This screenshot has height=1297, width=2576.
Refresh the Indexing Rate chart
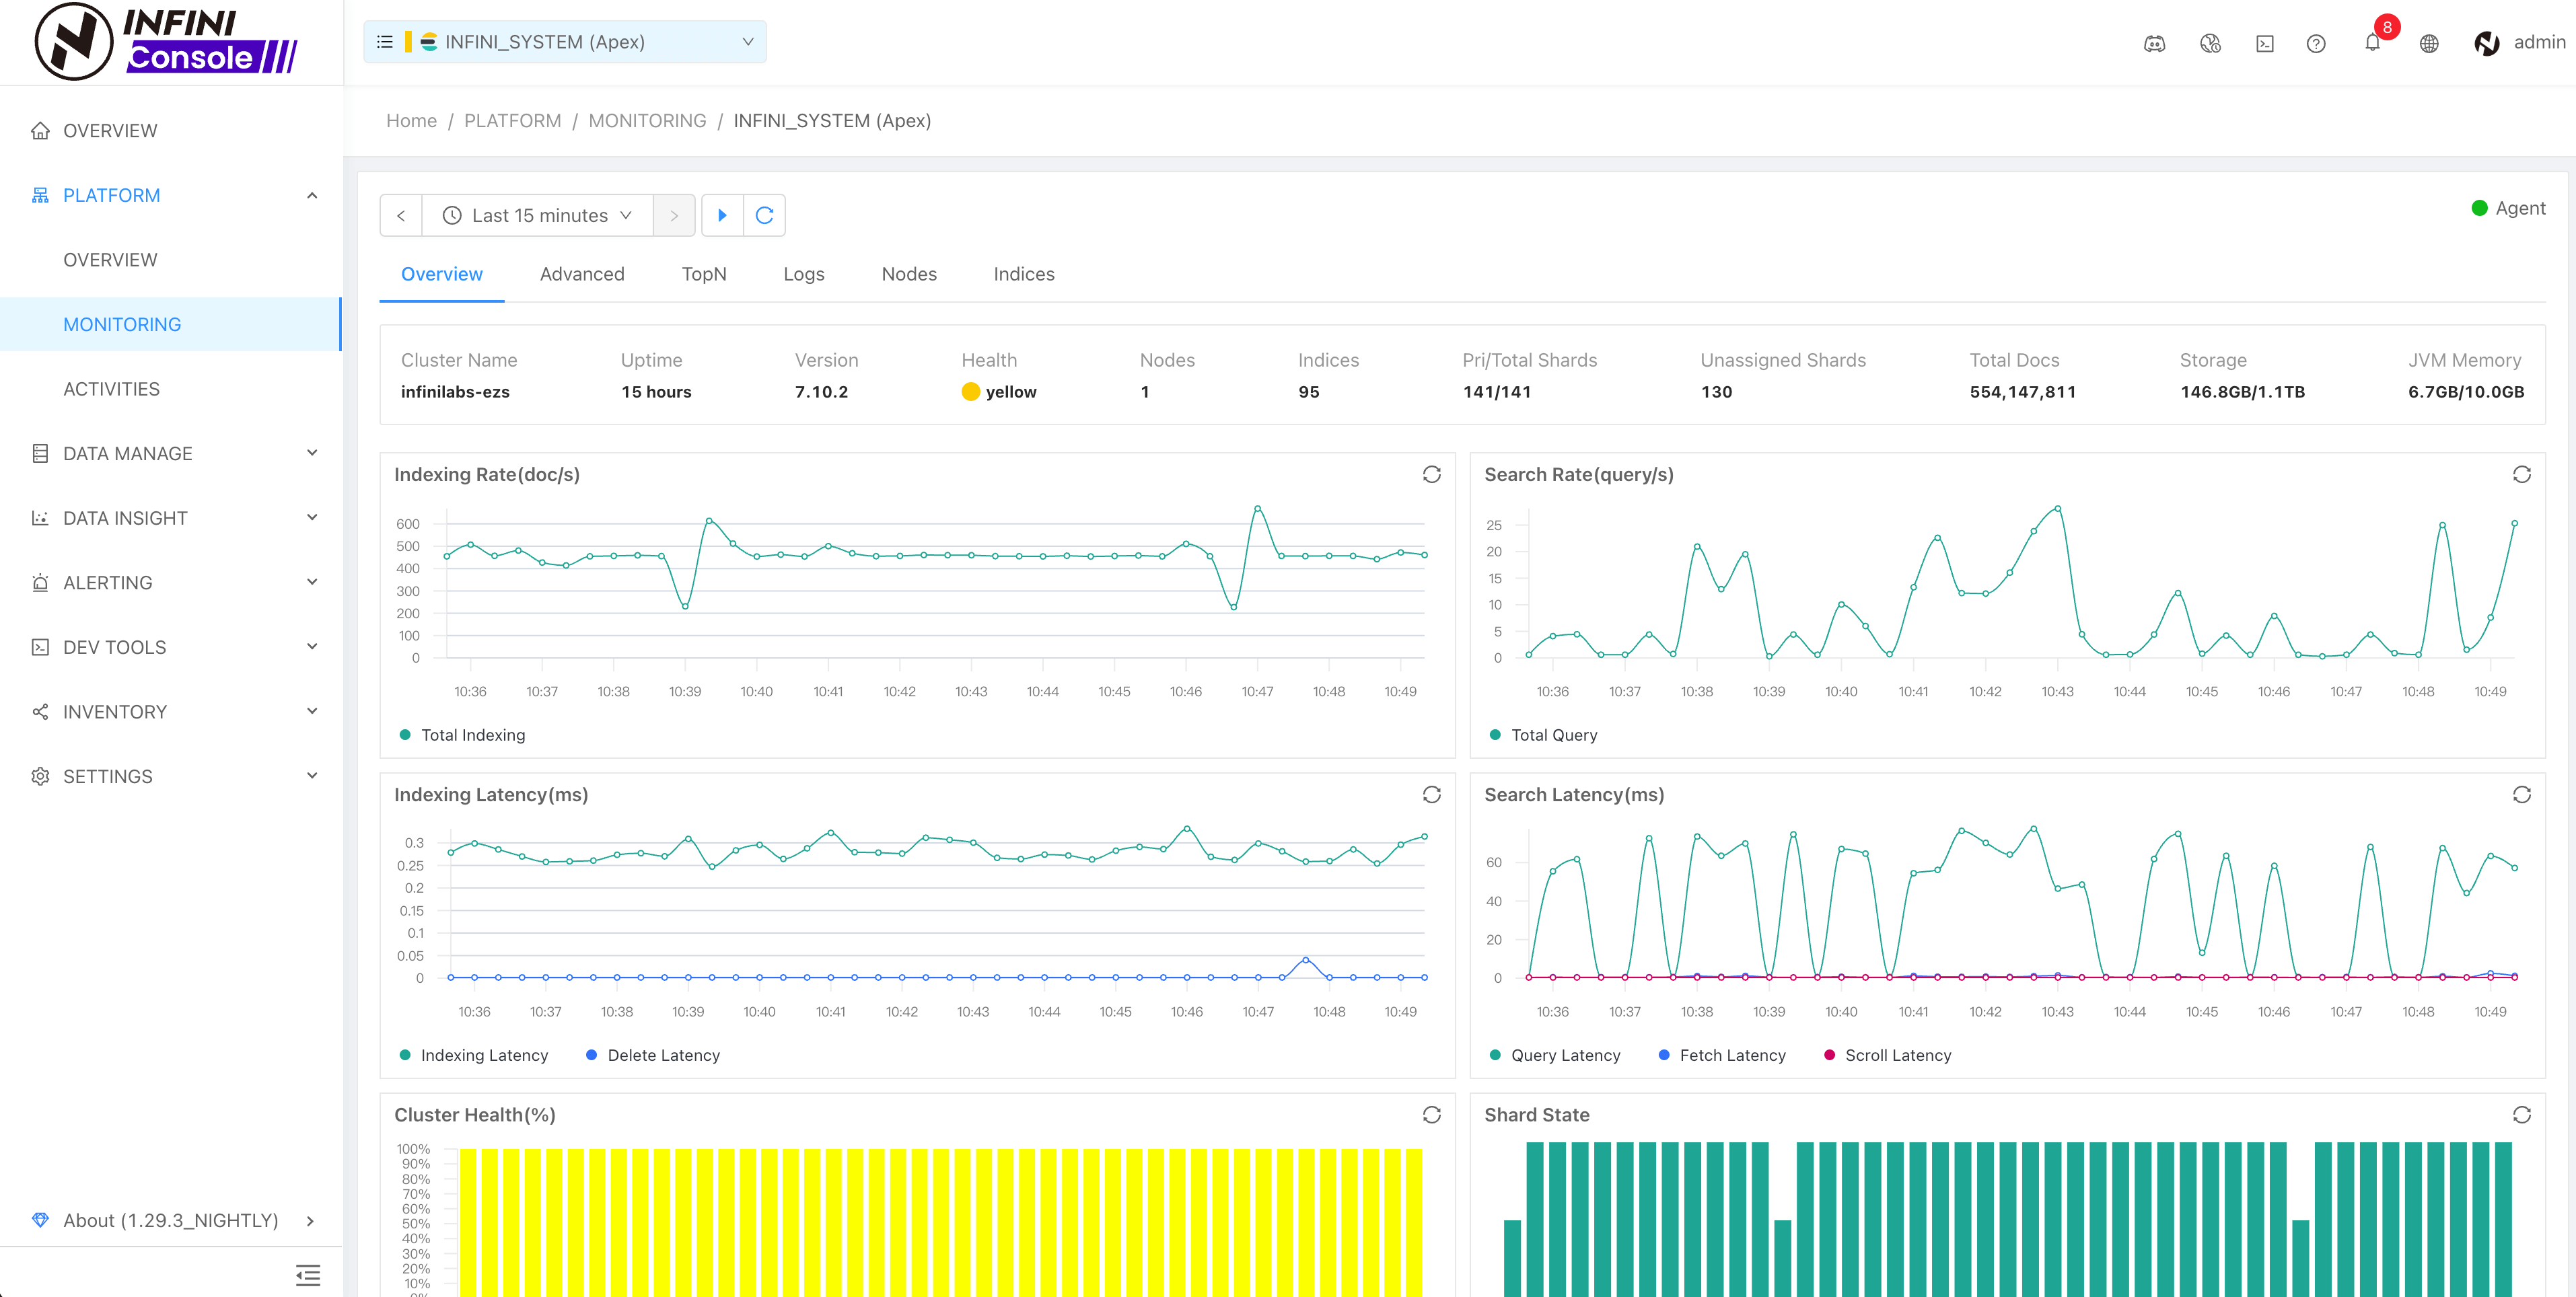point(1431,474)
